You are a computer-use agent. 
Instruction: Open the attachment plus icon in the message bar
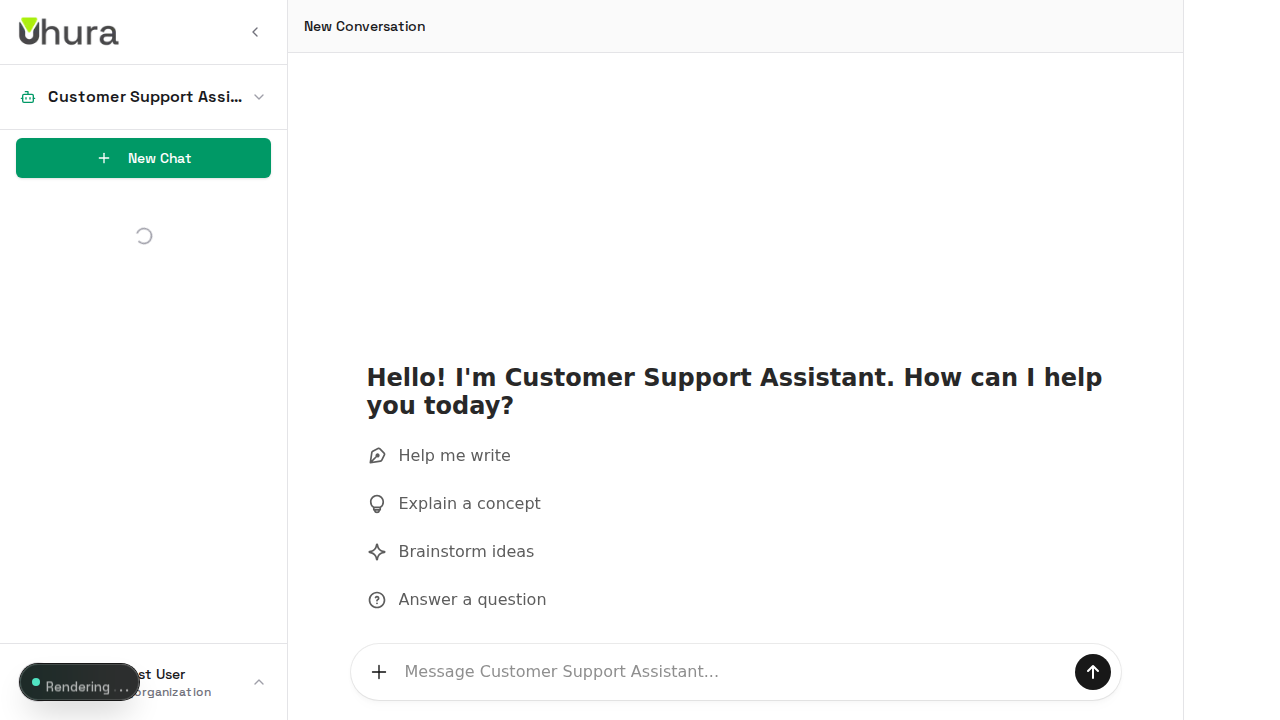378,671
